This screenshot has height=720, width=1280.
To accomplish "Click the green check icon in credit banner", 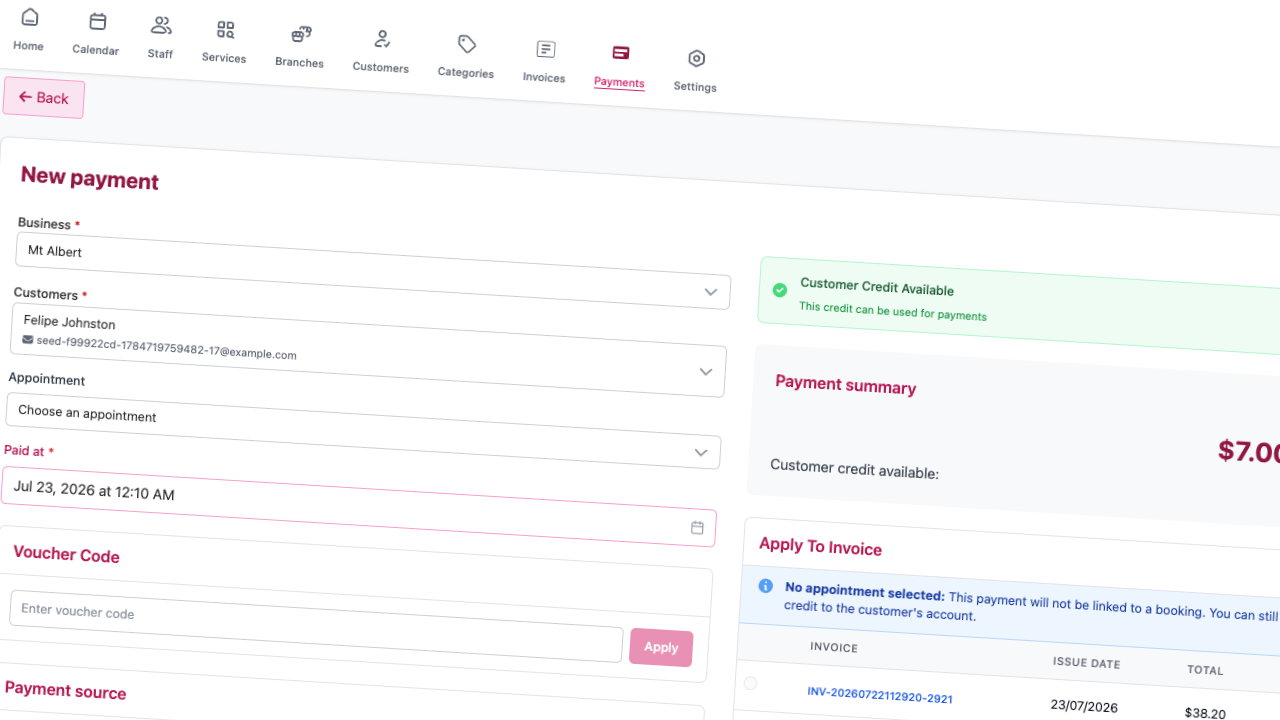I will (780, 290).
